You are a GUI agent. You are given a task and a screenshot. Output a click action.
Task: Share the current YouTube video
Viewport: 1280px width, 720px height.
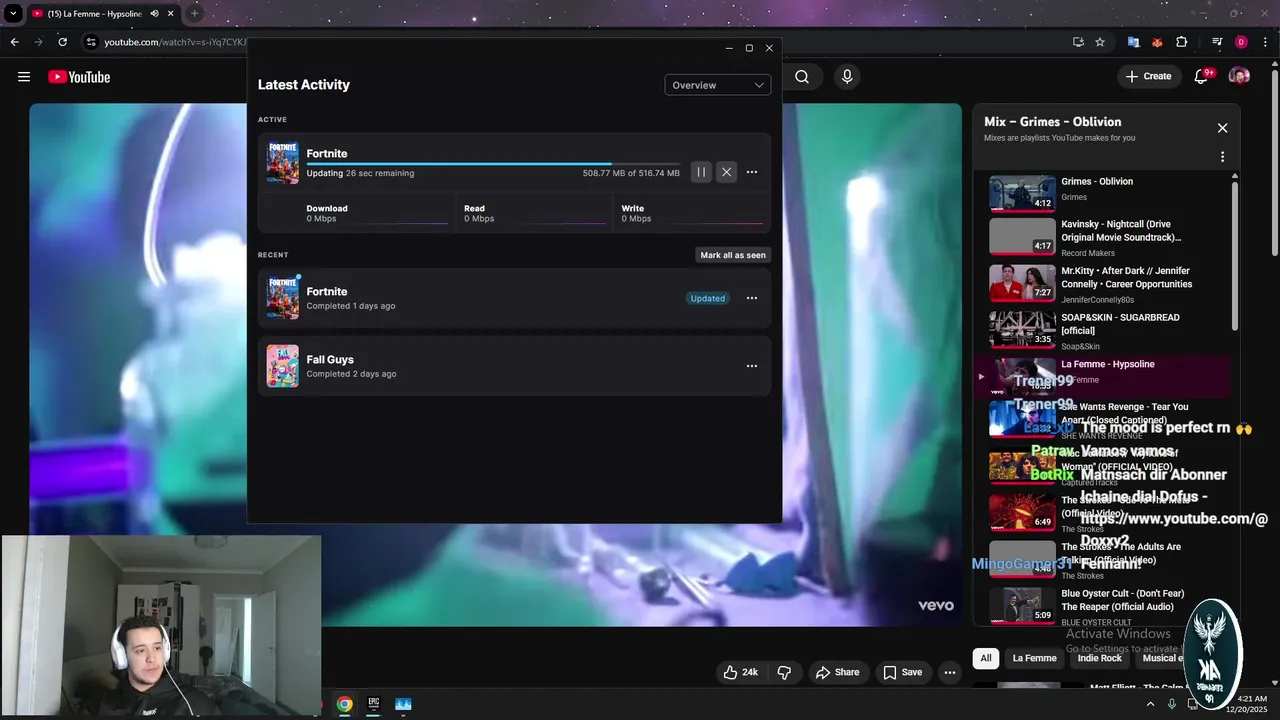click(837, 672)
